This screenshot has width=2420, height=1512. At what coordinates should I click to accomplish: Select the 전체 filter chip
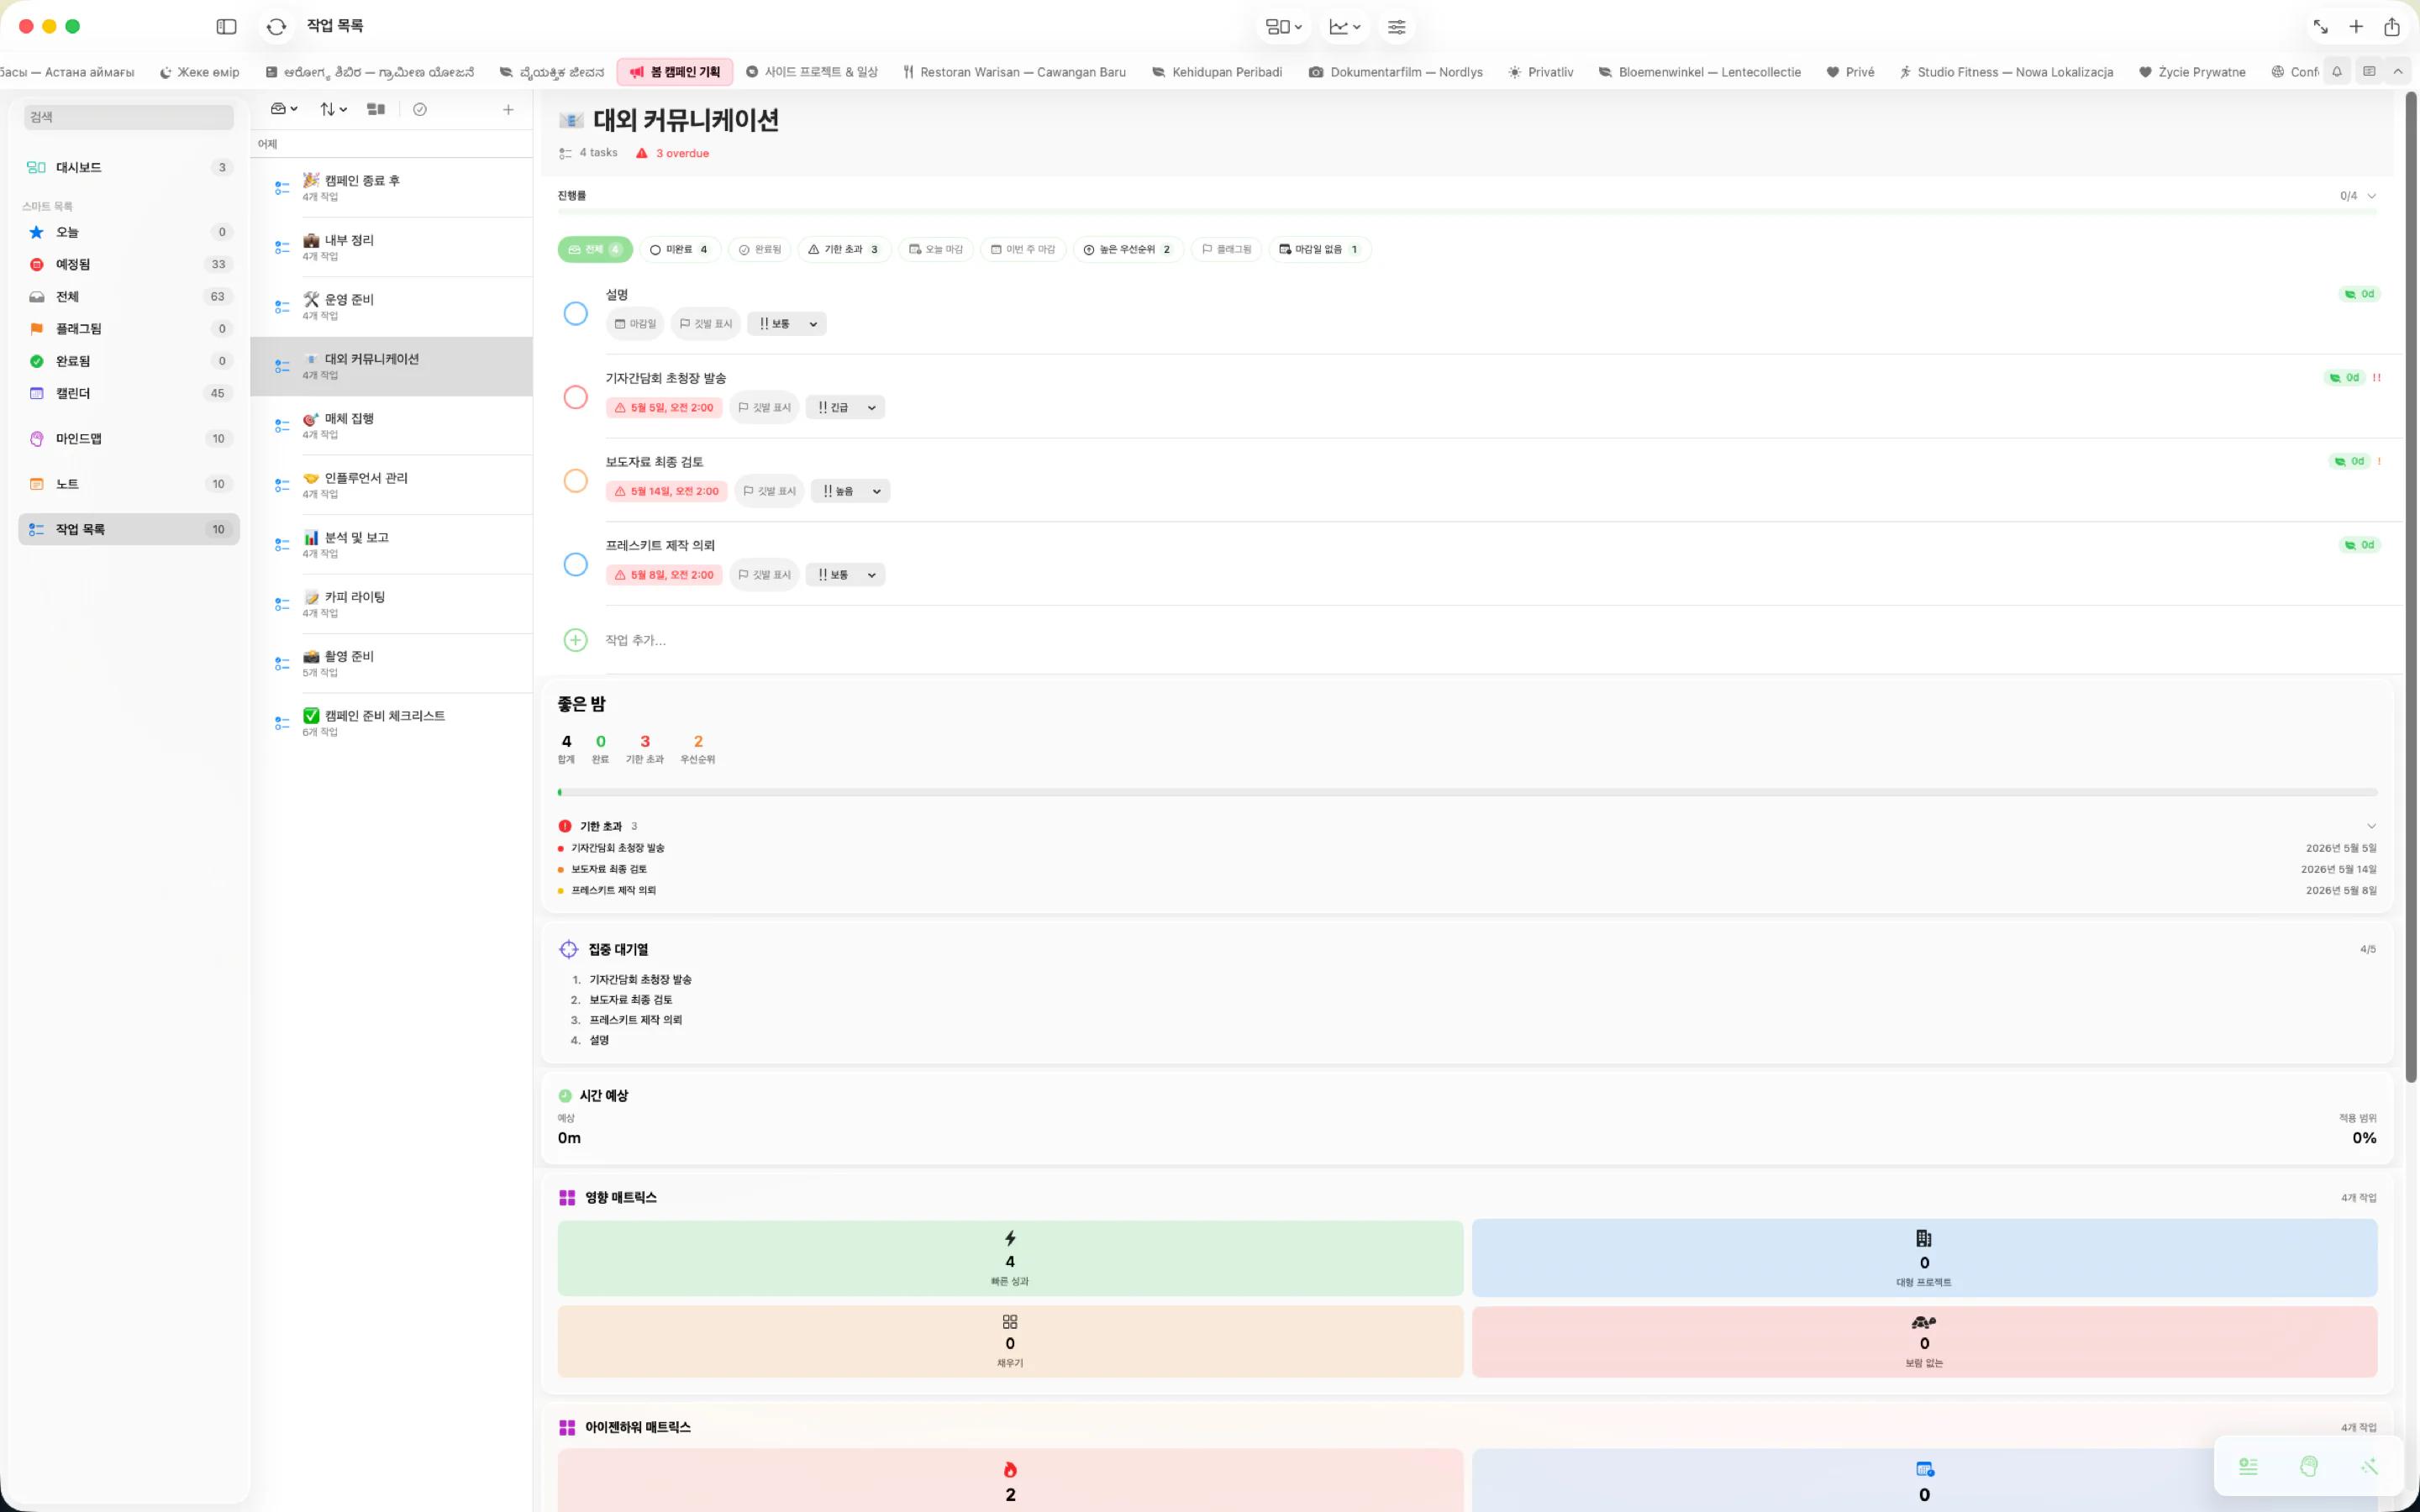point(595,250)
